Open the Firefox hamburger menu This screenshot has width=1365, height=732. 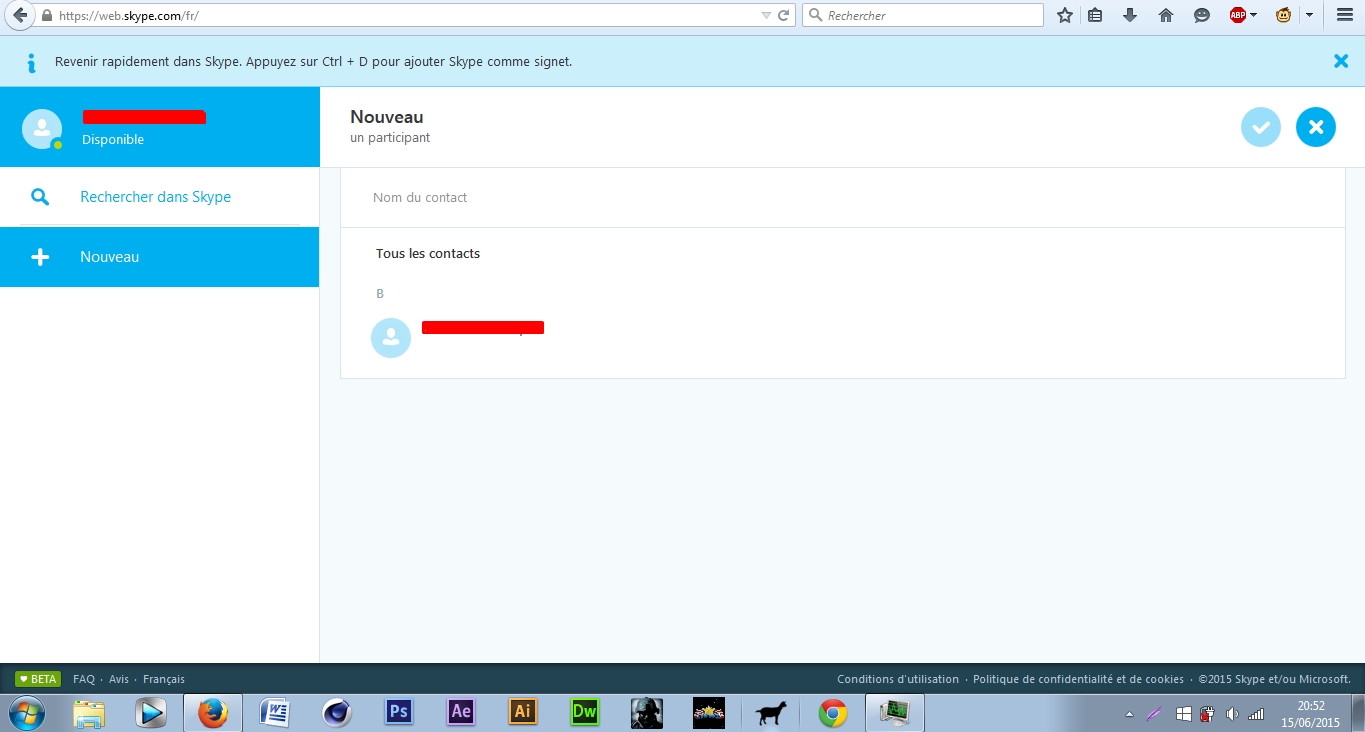[1345, 15]
